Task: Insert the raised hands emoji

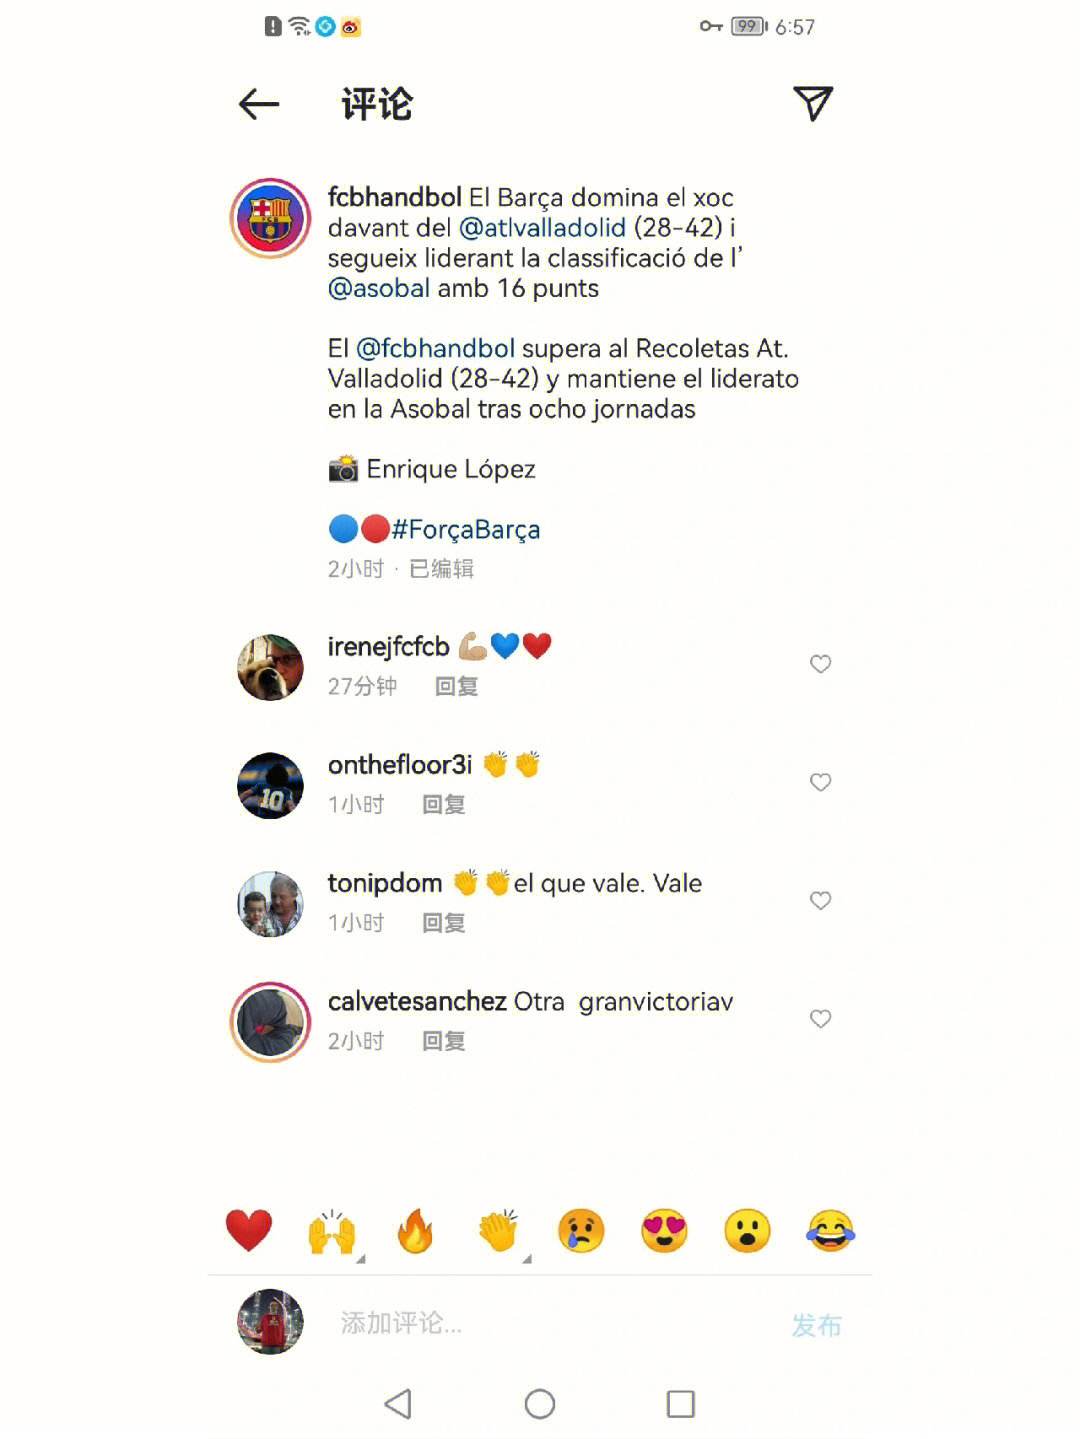Action: pos(332,1231)
